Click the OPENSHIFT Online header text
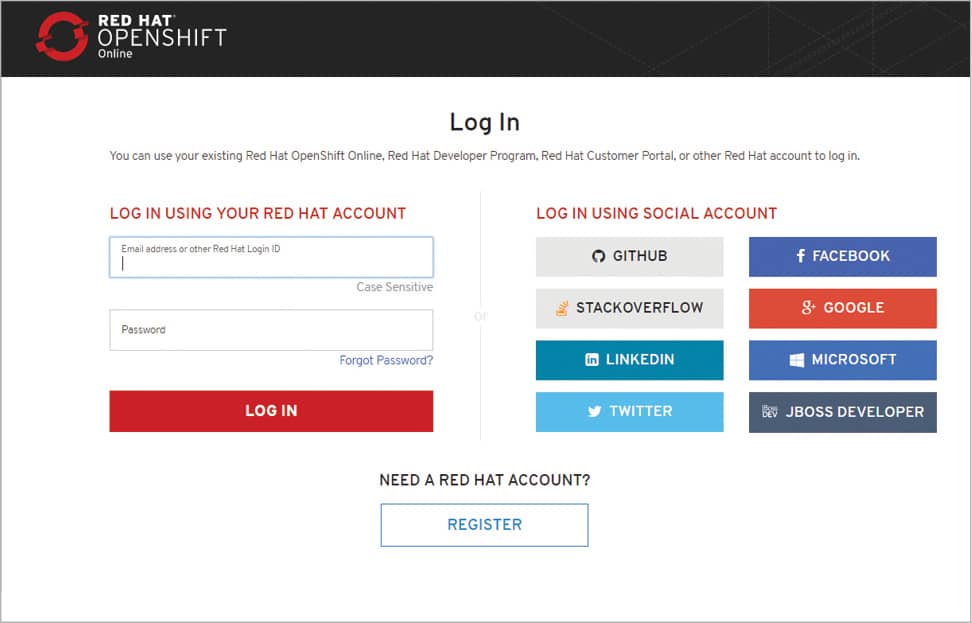 (162, 39)
